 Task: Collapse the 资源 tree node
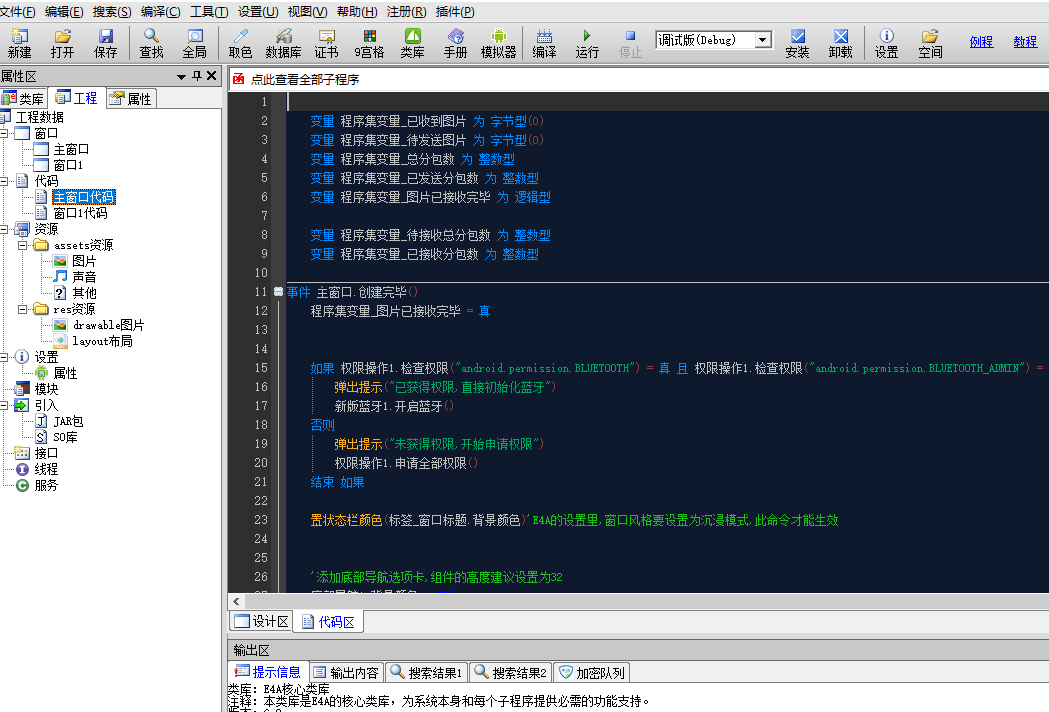[x=4, y=229]
